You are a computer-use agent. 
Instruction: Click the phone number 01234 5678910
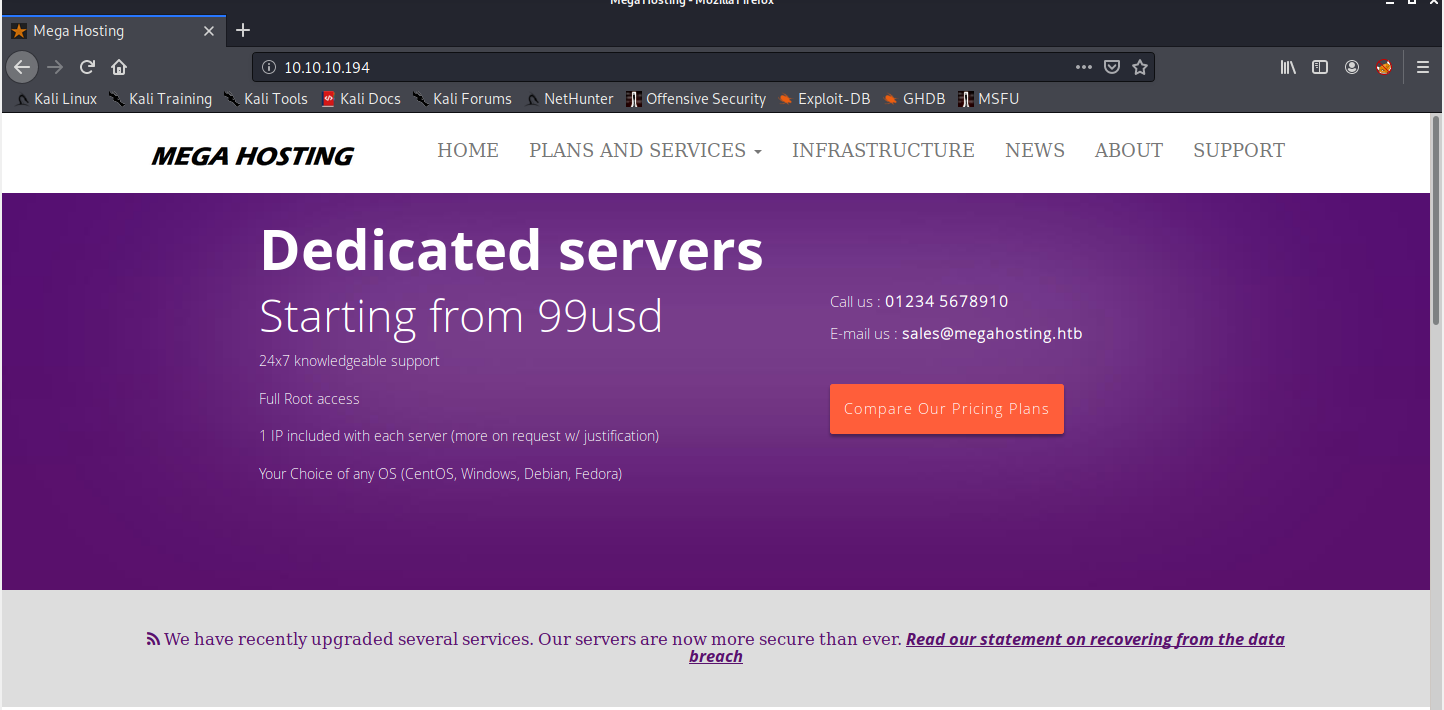click(x=946, y=302)
